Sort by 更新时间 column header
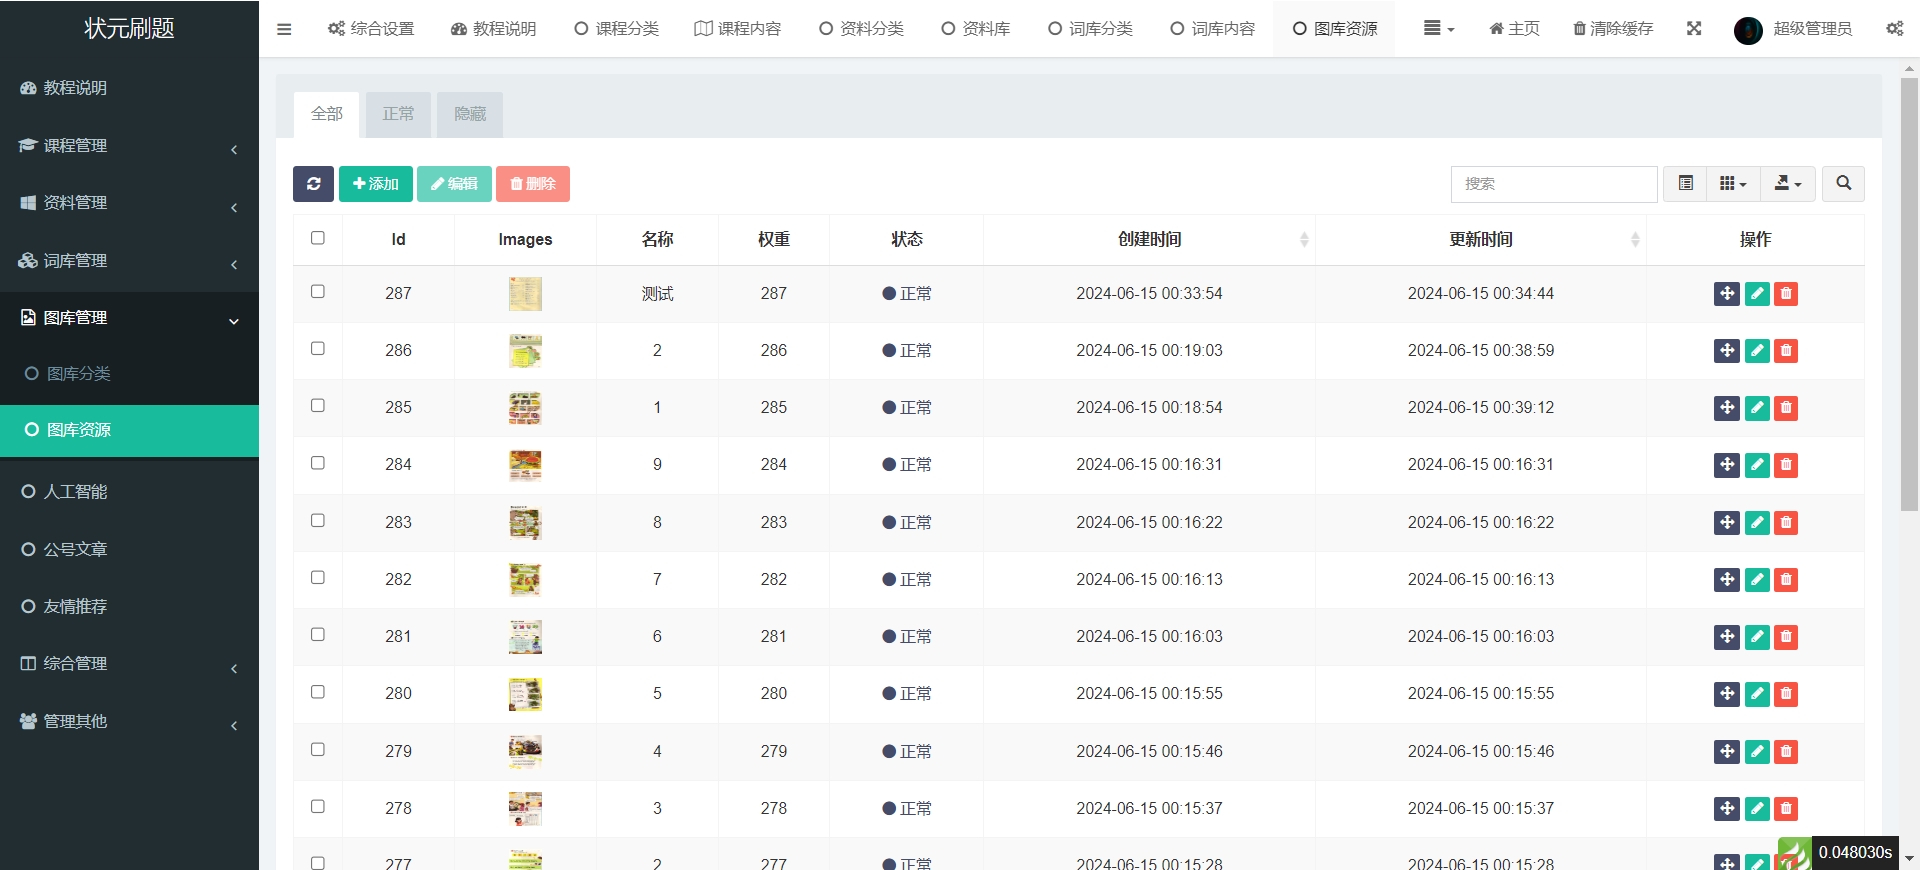The height and width of the screenshot is (870, 1920). pos(1481,240)
